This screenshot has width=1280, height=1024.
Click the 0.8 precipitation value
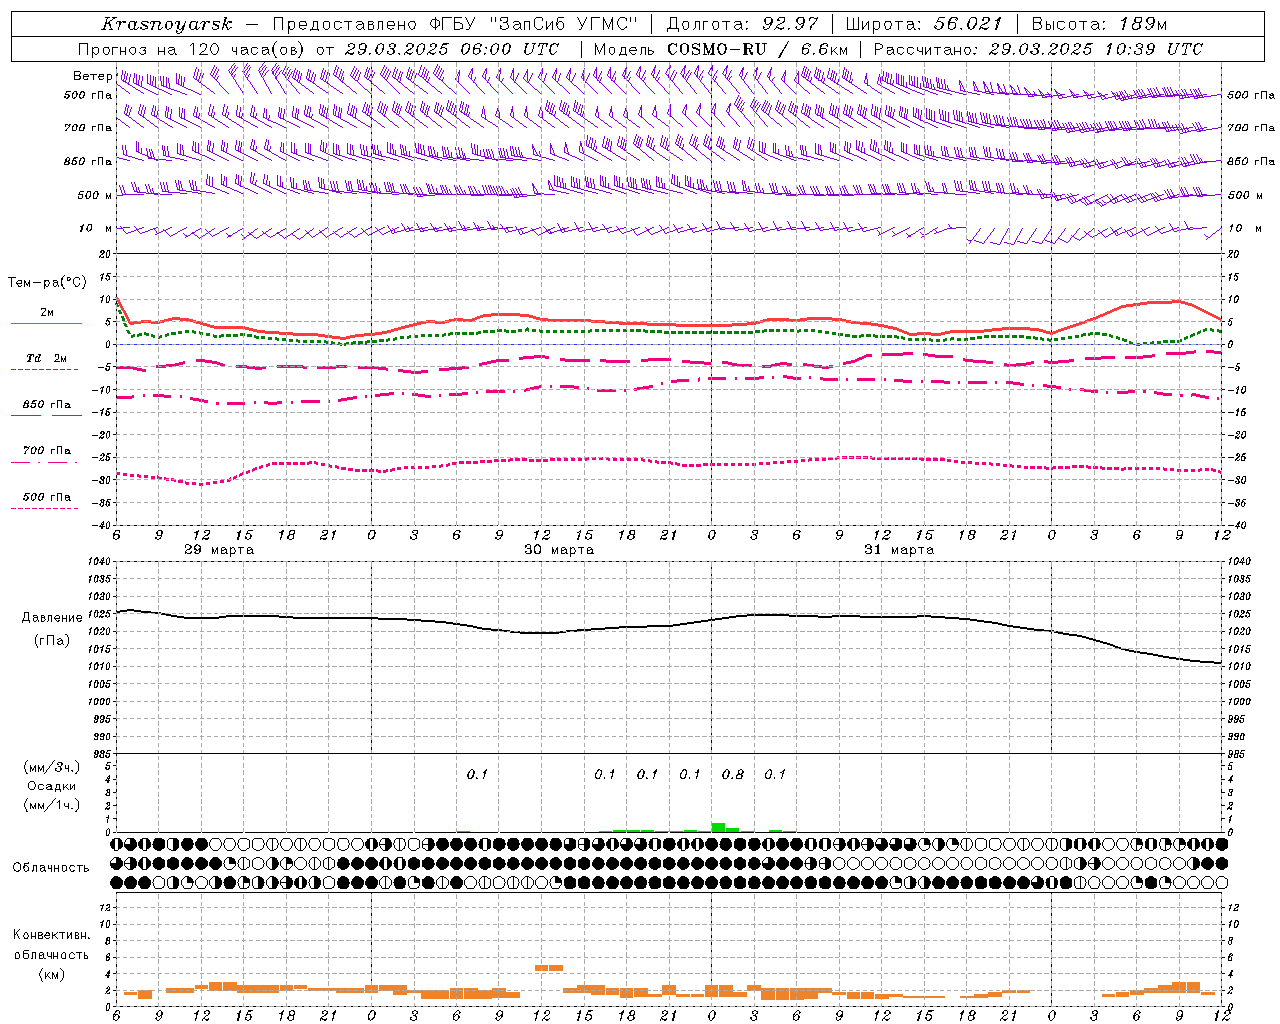(733, 774)
